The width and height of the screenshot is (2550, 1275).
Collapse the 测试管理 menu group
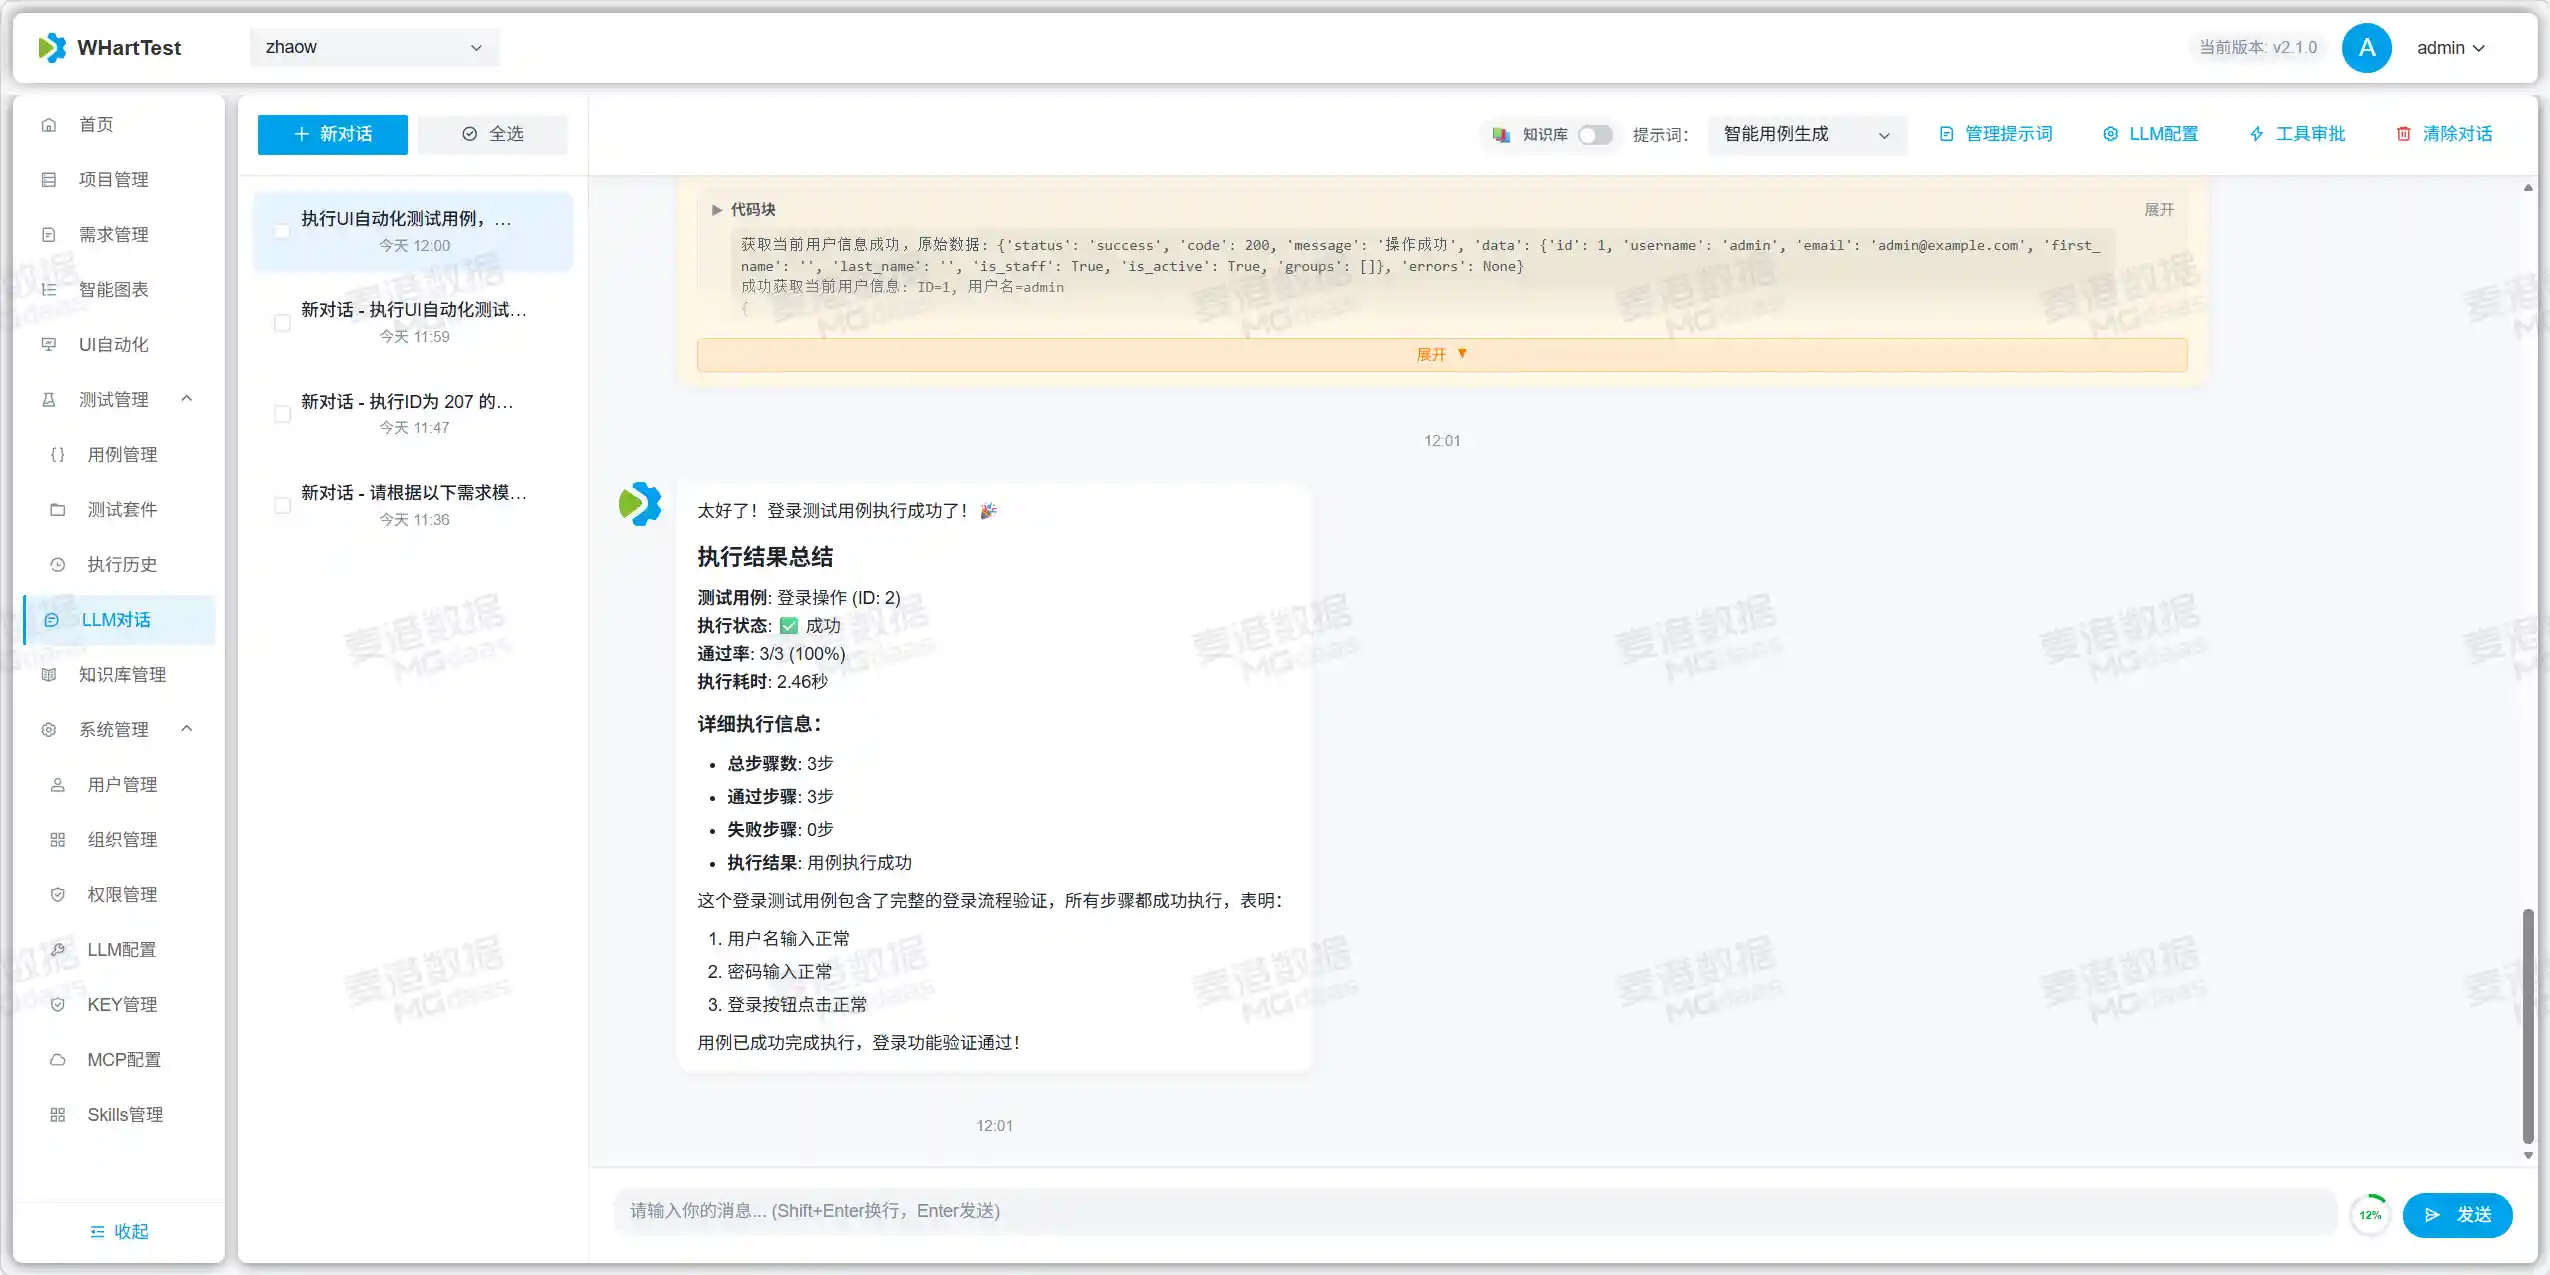(186, 399)
